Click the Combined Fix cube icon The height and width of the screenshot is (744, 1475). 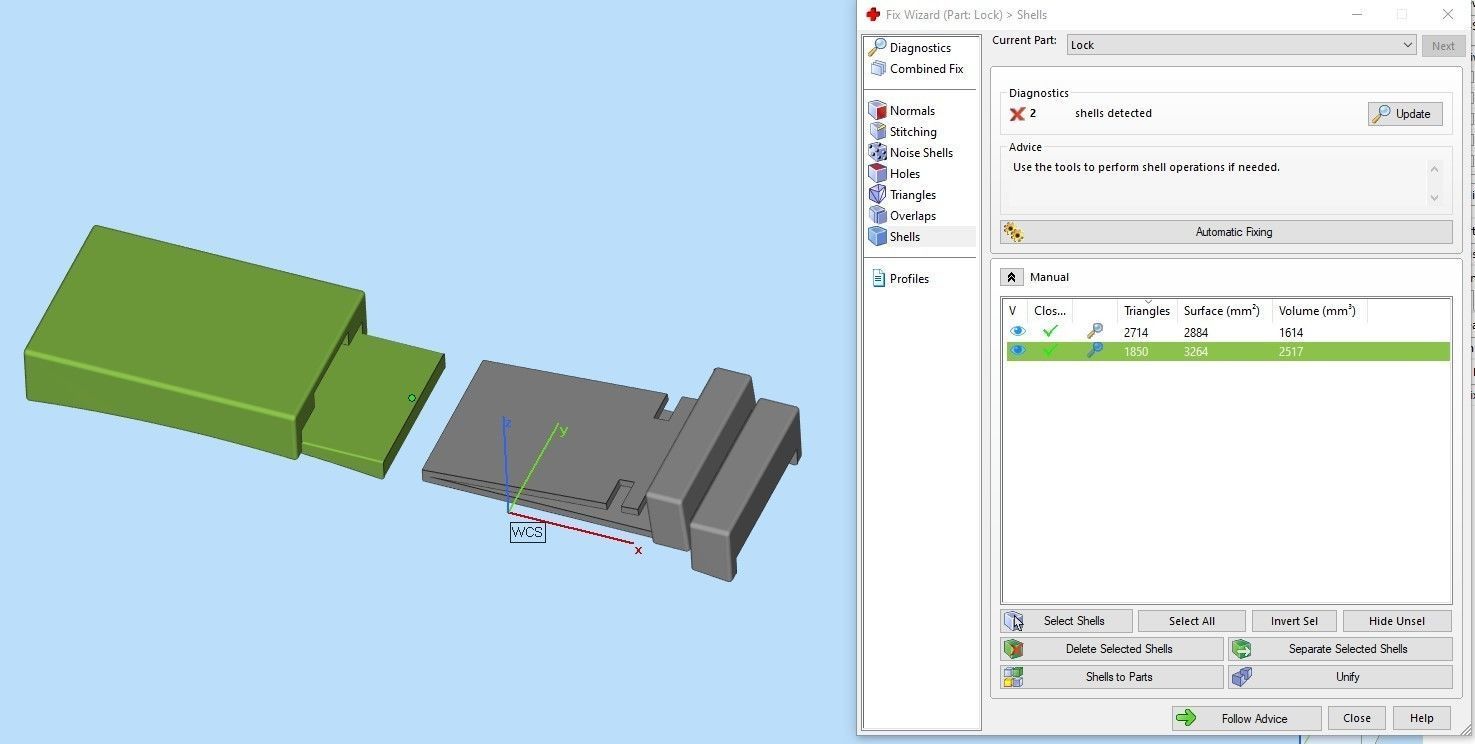coord(878,68)
